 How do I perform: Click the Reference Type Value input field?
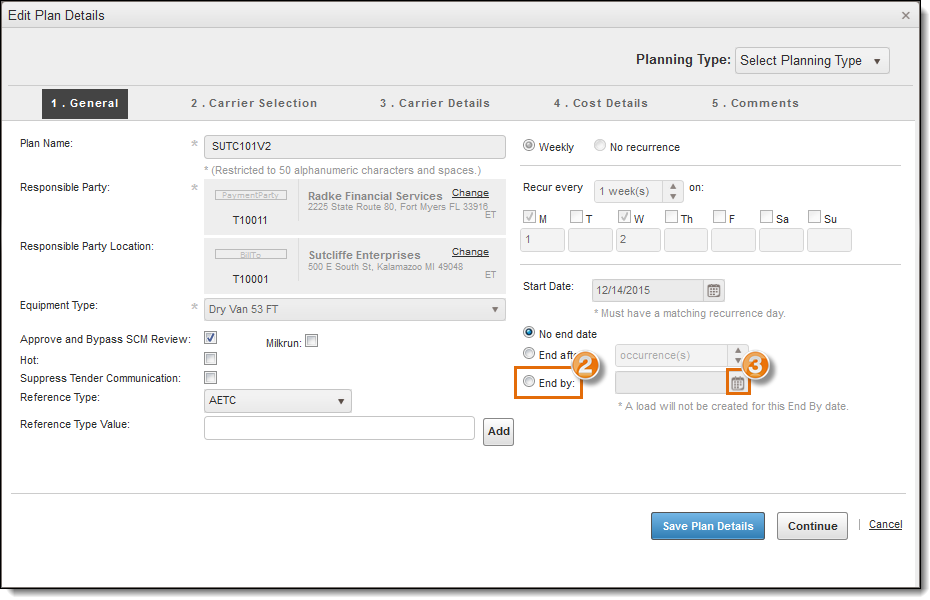pyautogui.click(x=339, y=428)
